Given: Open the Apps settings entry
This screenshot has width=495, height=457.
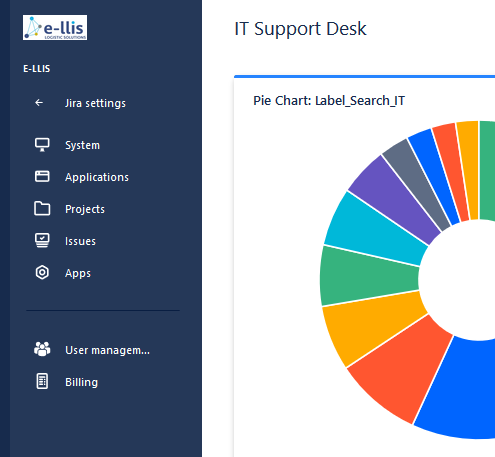Looking at the screenshot, I should tap(78, 273).
